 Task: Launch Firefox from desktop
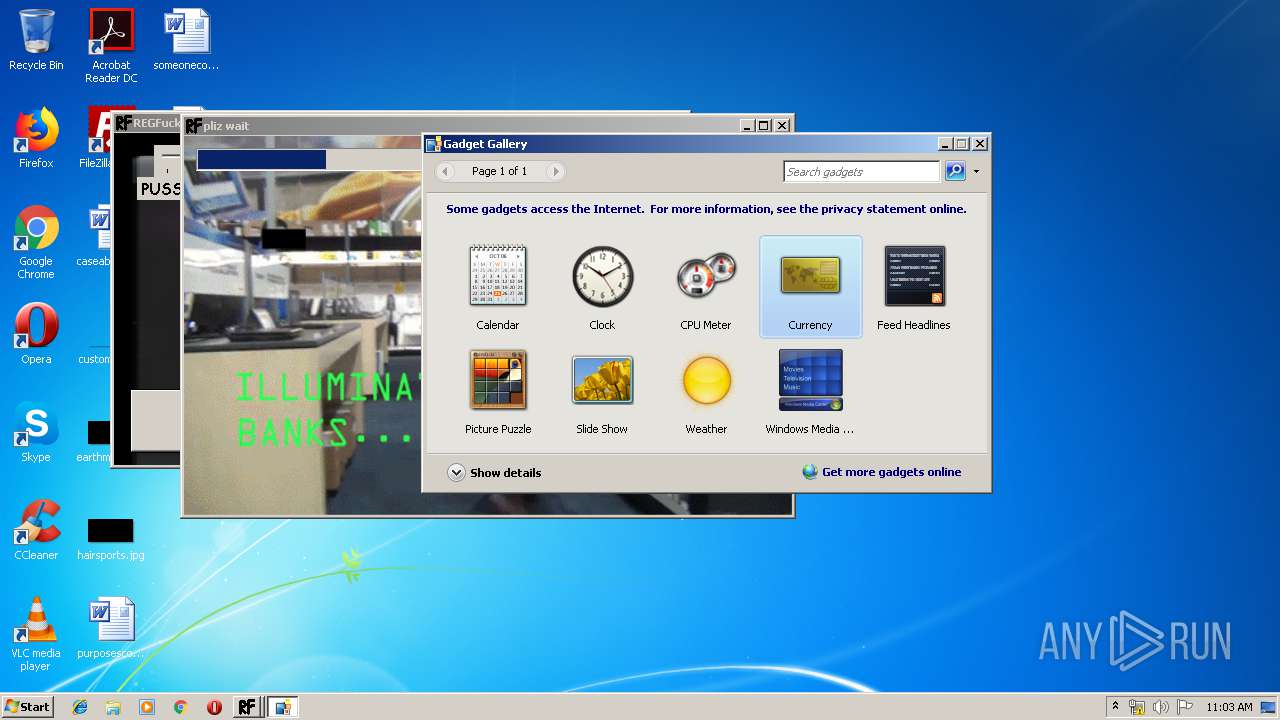coord(36,138)
